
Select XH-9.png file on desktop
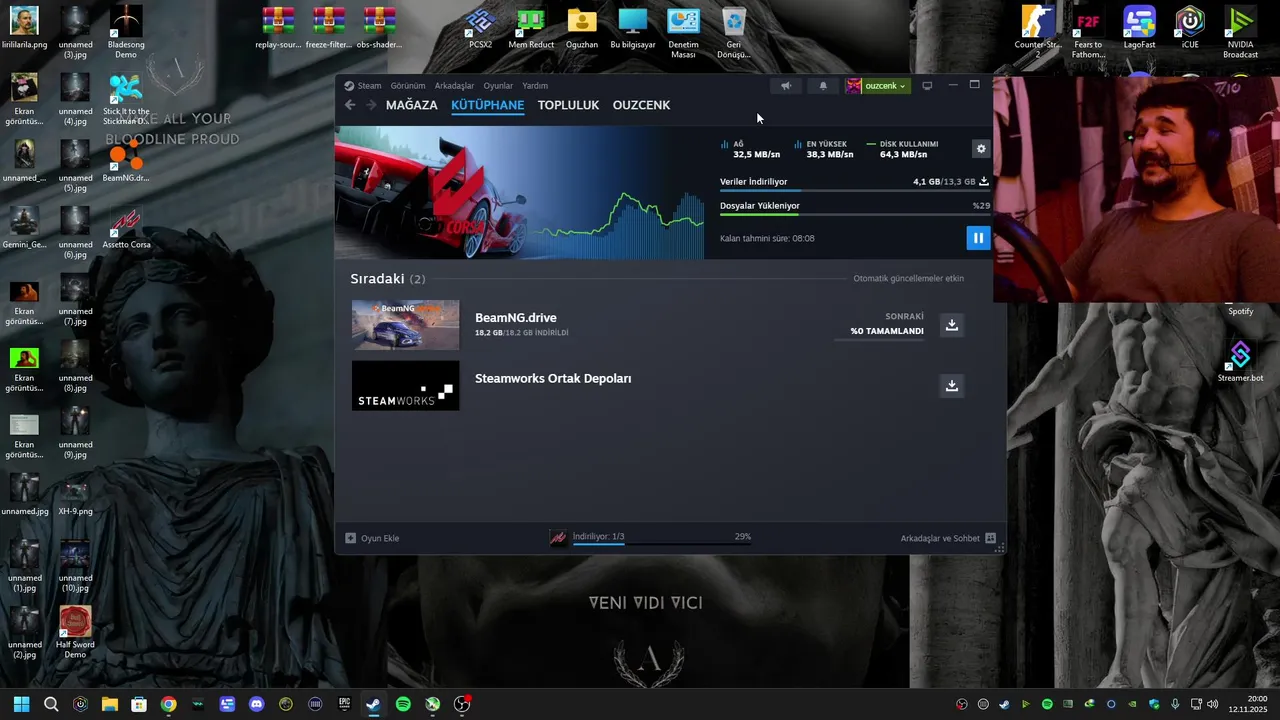[x=75, y=495]
